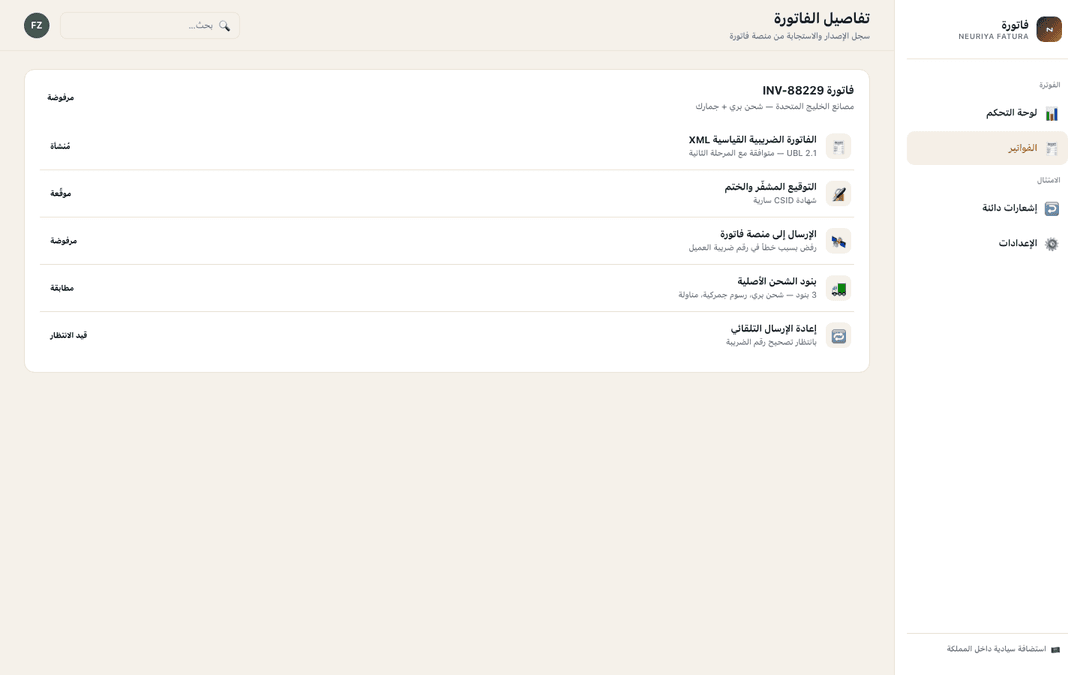
Task: Click the تفاصيل الفاتورة page heading
Action: point(821,18)
